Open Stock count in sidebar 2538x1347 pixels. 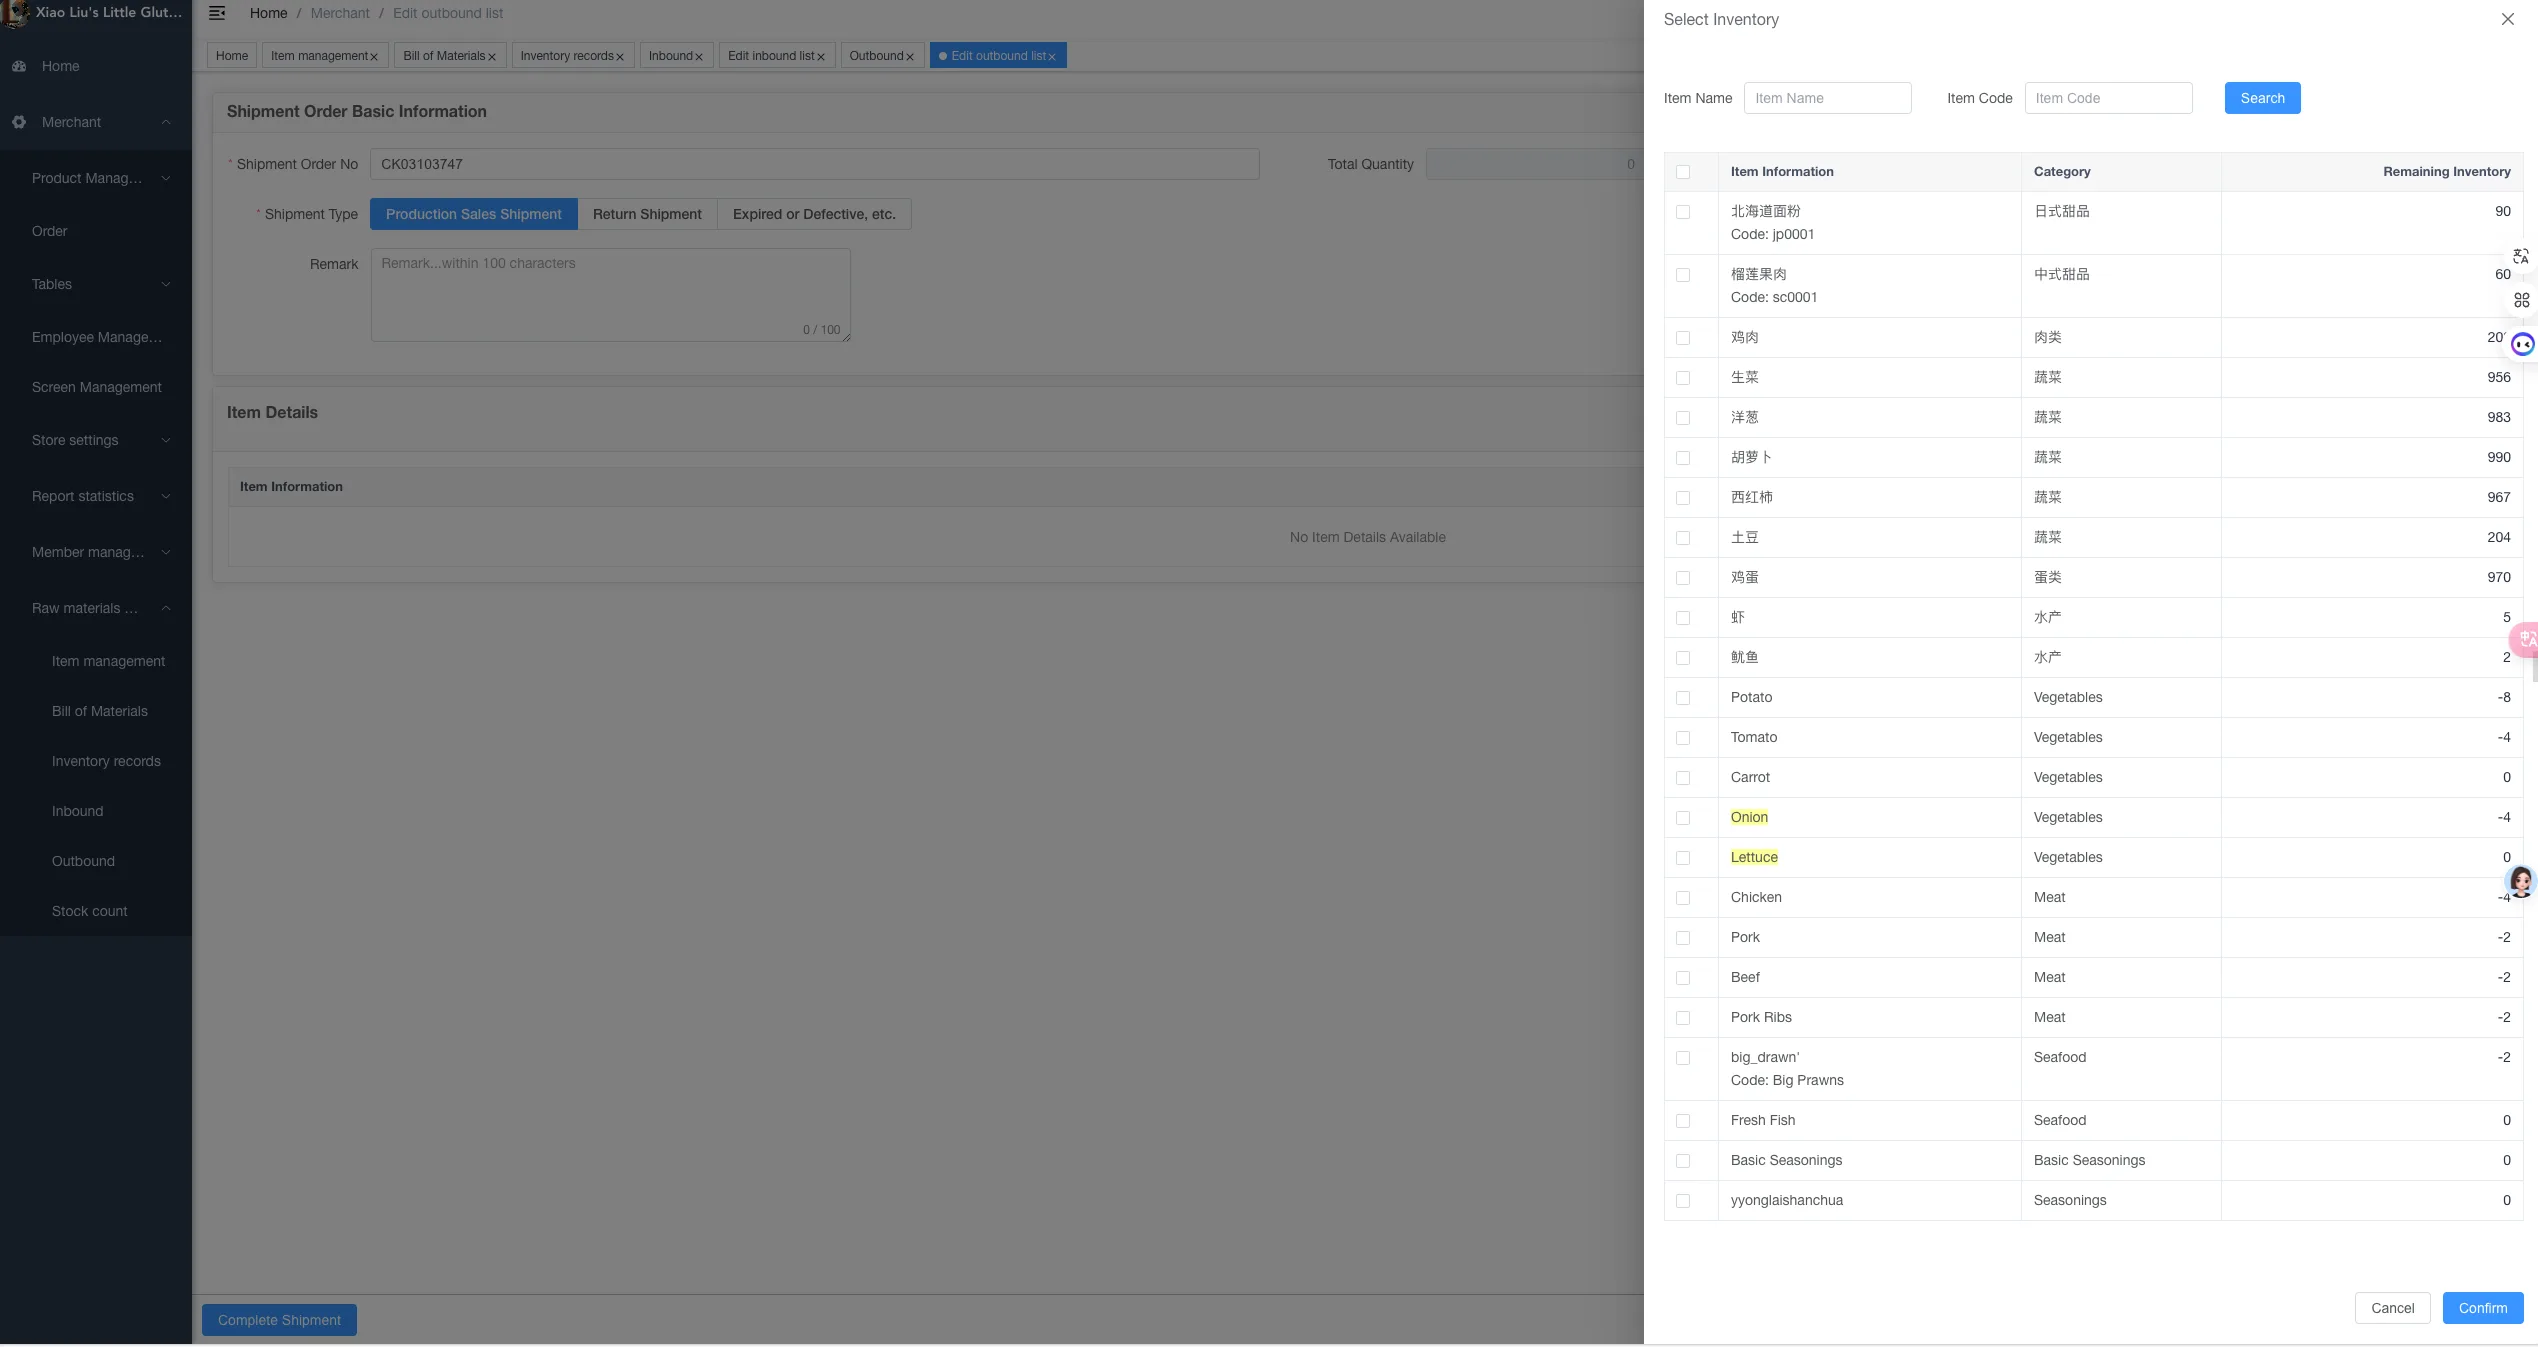click(x=89, y=911)
